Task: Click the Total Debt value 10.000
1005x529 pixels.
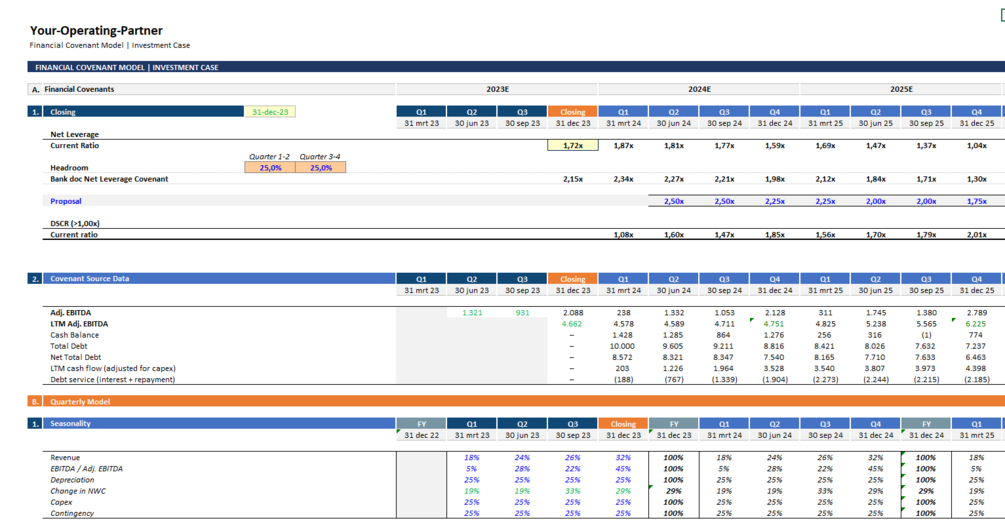Action: [622, 346]
